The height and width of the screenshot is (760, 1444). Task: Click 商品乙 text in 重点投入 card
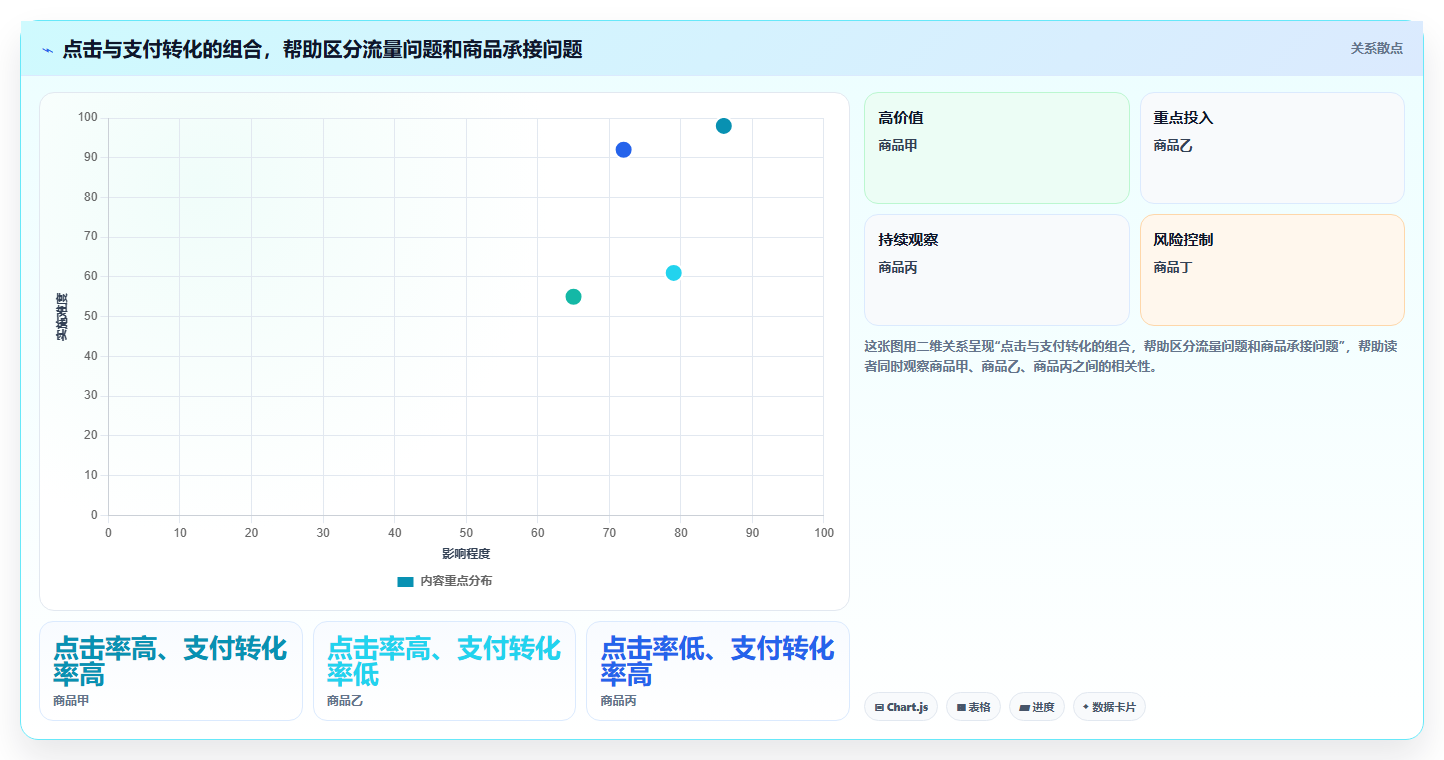click(x=1173, y=145)
